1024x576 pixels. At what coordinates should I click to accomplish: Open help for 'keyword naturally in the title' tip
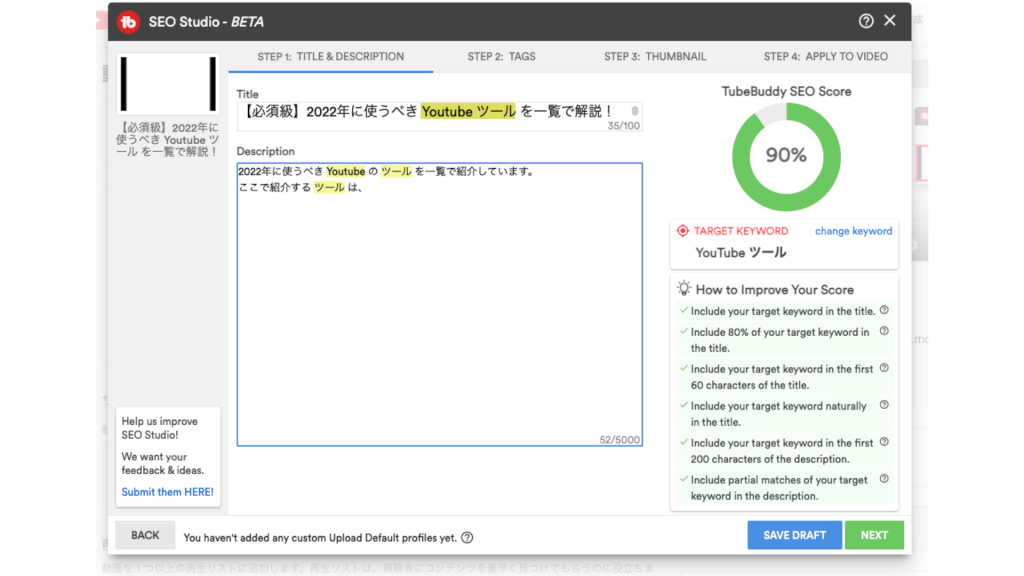click(884, 405)
